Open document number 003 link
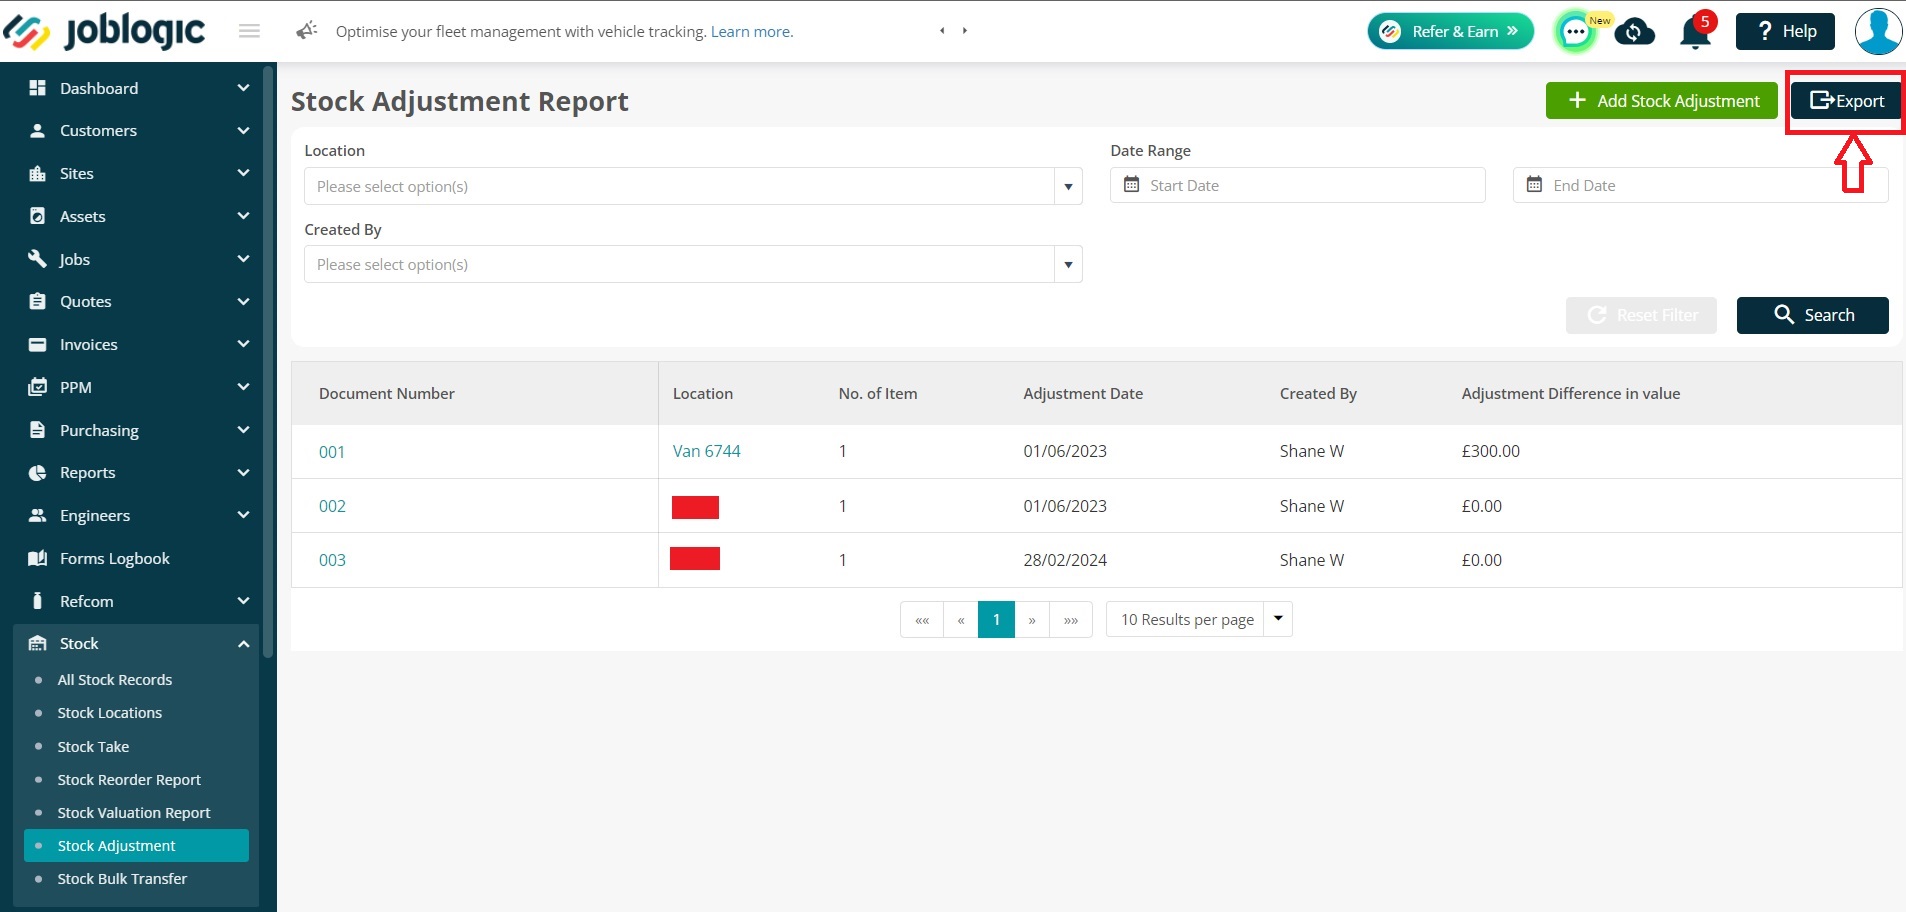 pos(332,560)
